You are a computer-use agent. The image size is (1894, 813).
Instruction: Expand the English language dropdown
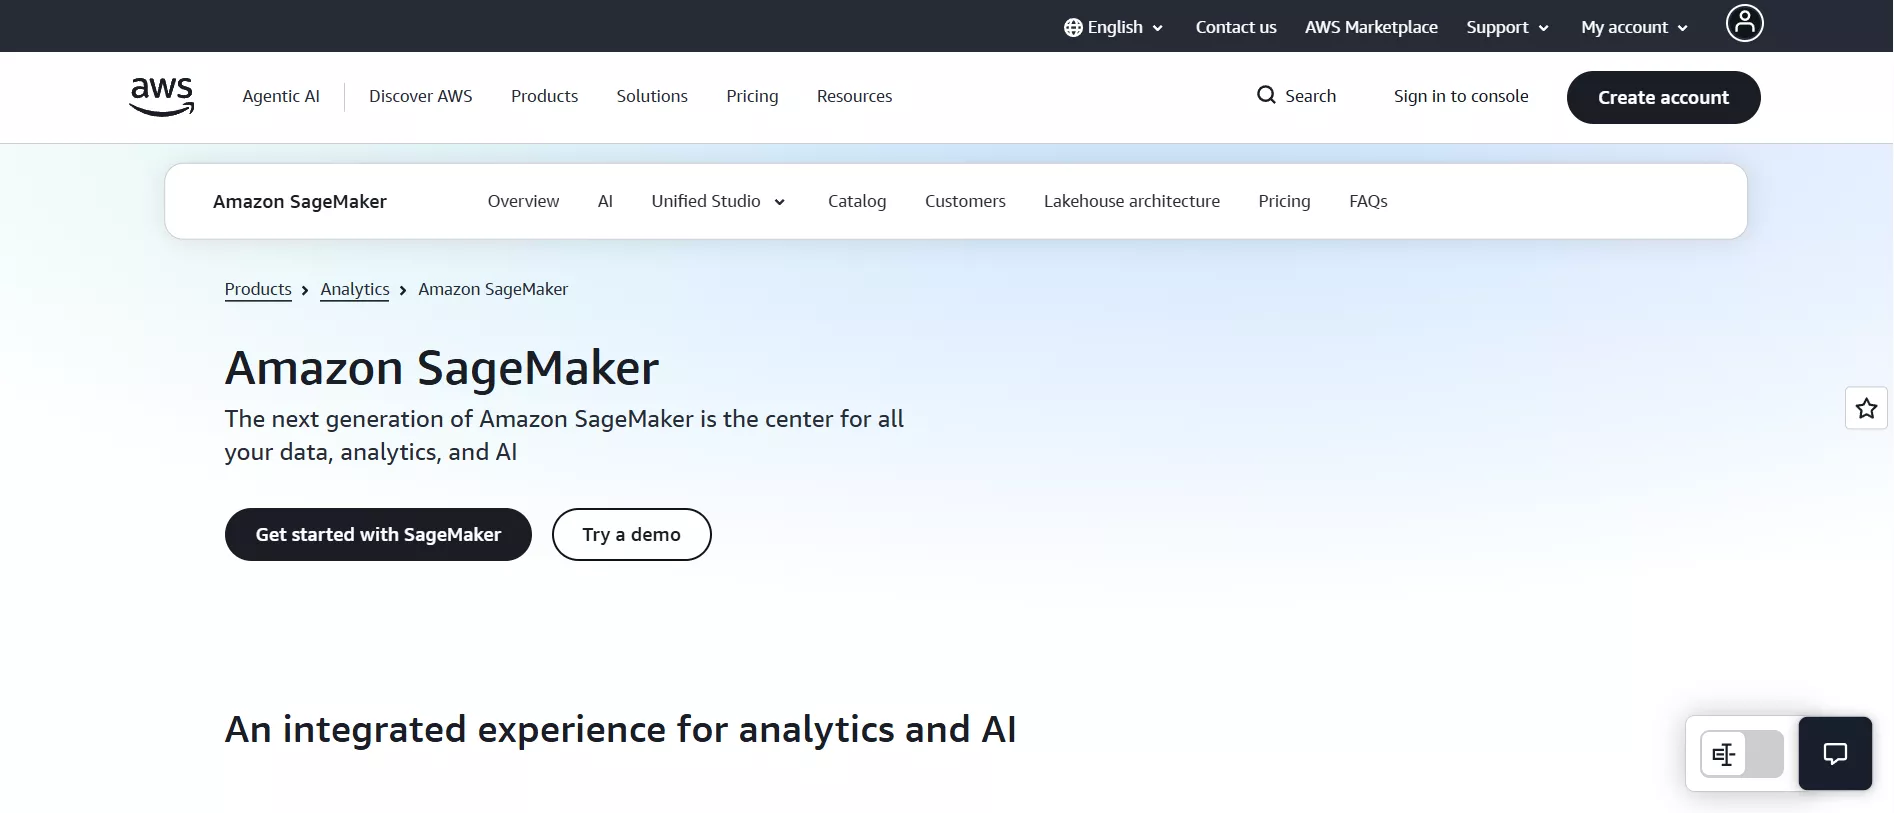[1114, 28]
